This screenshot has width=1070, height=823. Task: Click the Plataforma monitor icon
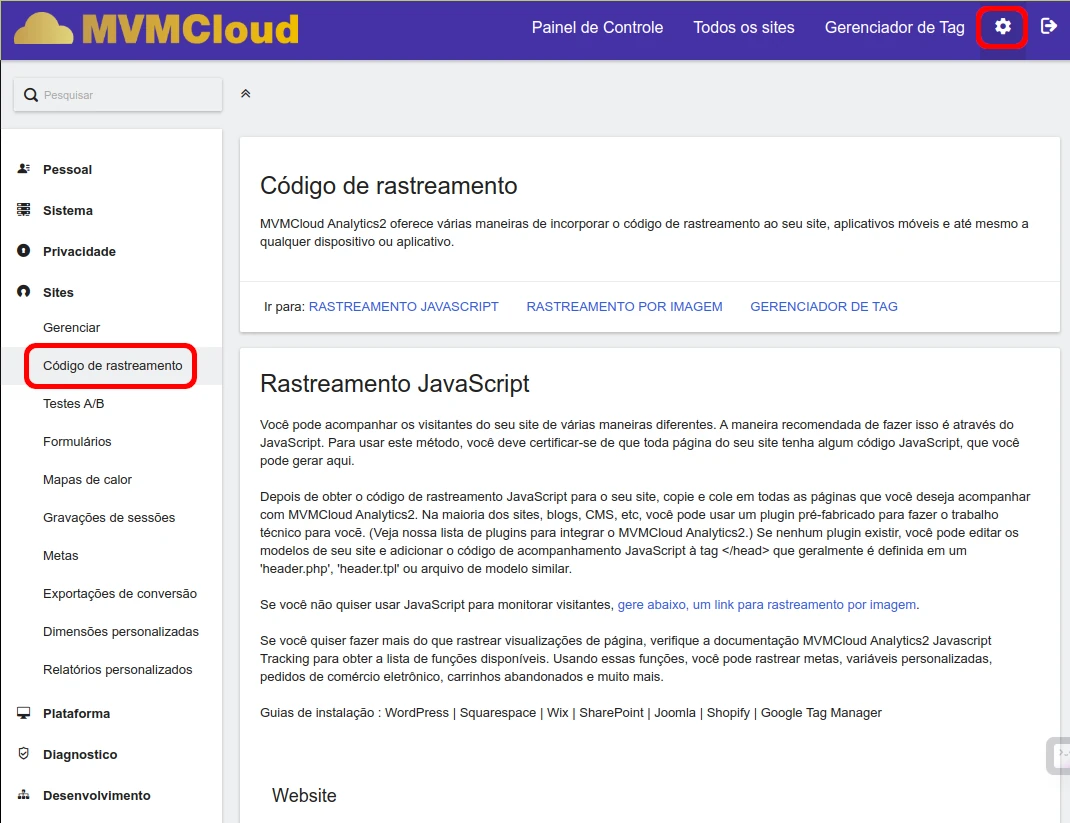coord(24,713)
